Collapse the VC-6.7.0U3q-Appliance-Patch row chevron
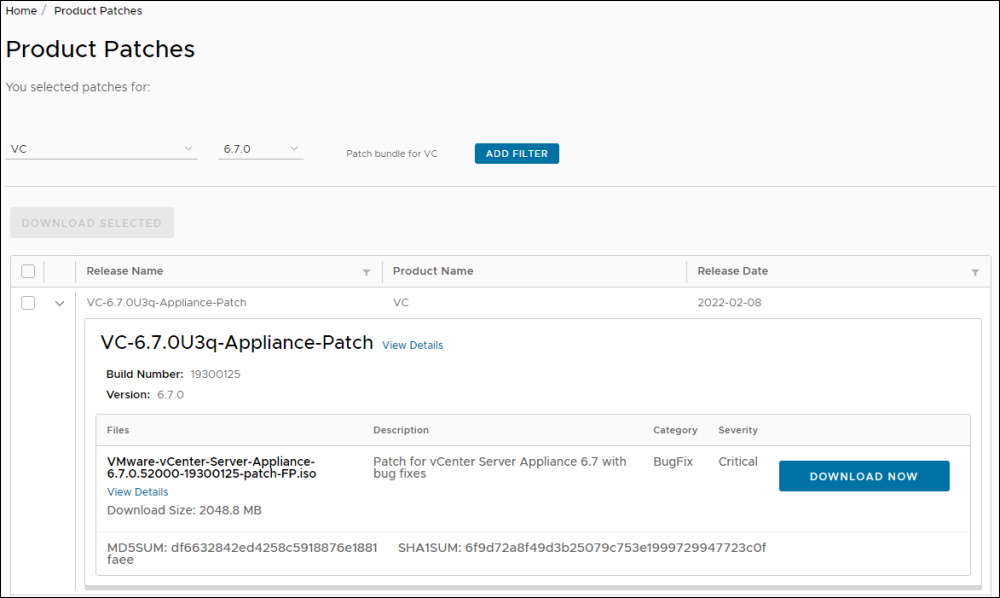 click(59, 303)
